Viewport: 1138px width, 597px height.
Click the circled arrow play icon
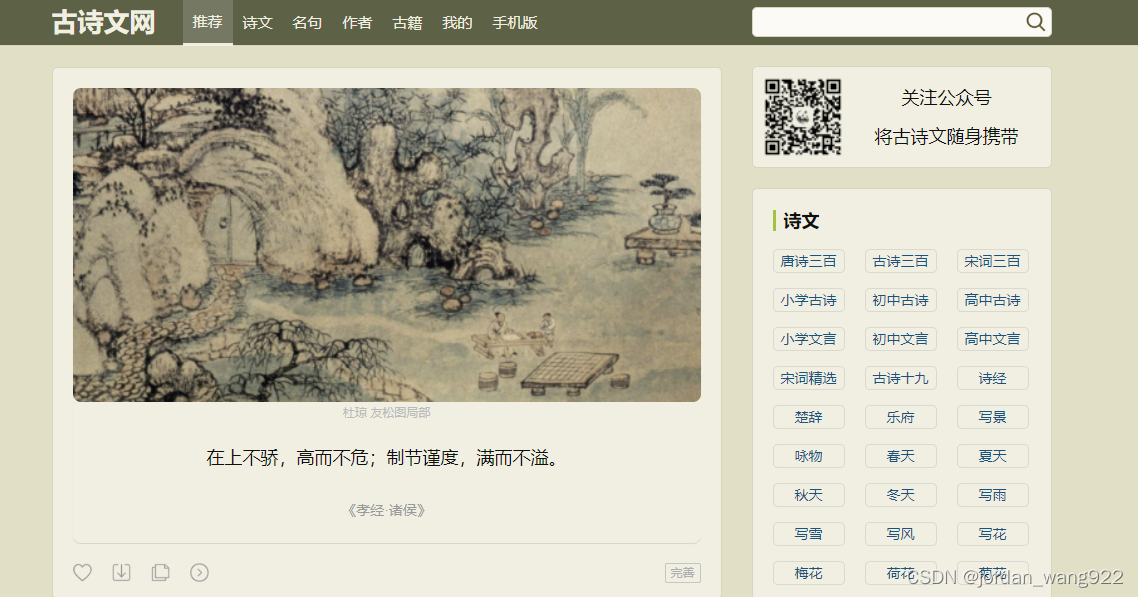pos(200,572)
